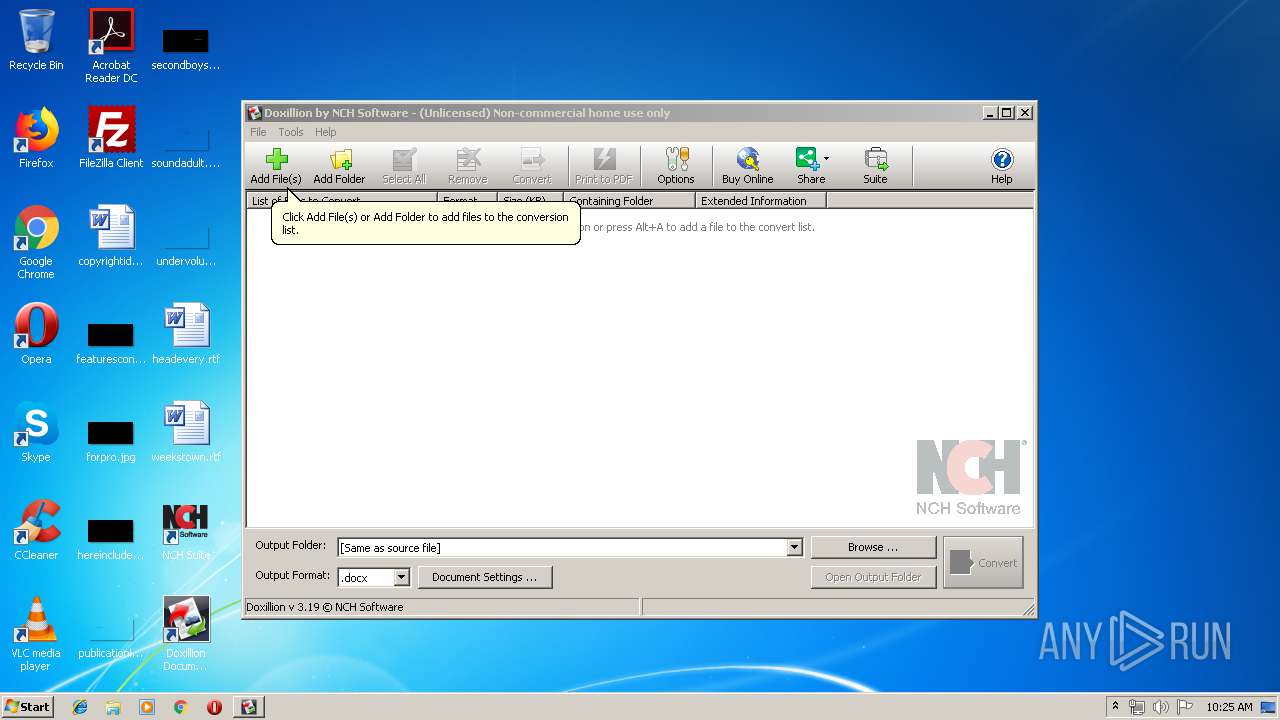The width and height of the screenshot is (1280, 720).
Task: Click the Containing Folder column header
Action: pos(629,201)
